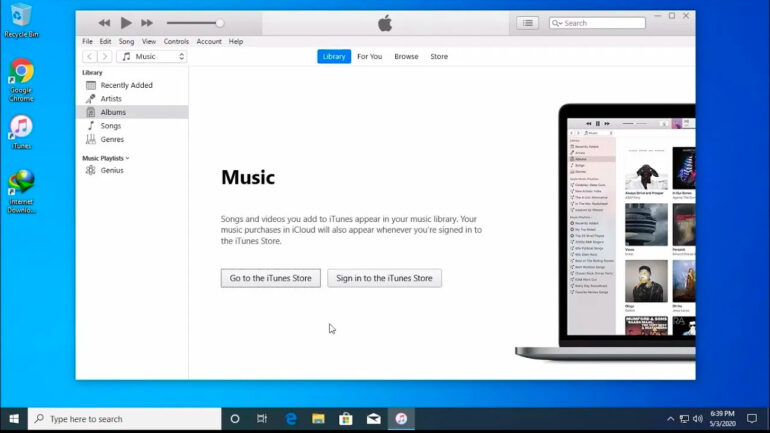Click the Fast Forward next track button
Image resolution: width=770 pixels, height=433 pixels.
[147, 23]
